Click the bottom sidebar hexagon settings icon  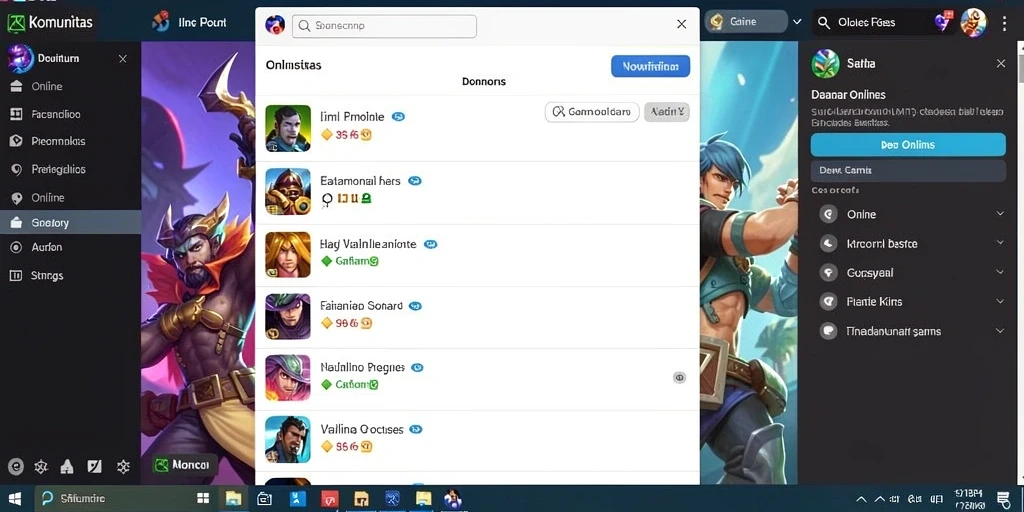[41, 466]
